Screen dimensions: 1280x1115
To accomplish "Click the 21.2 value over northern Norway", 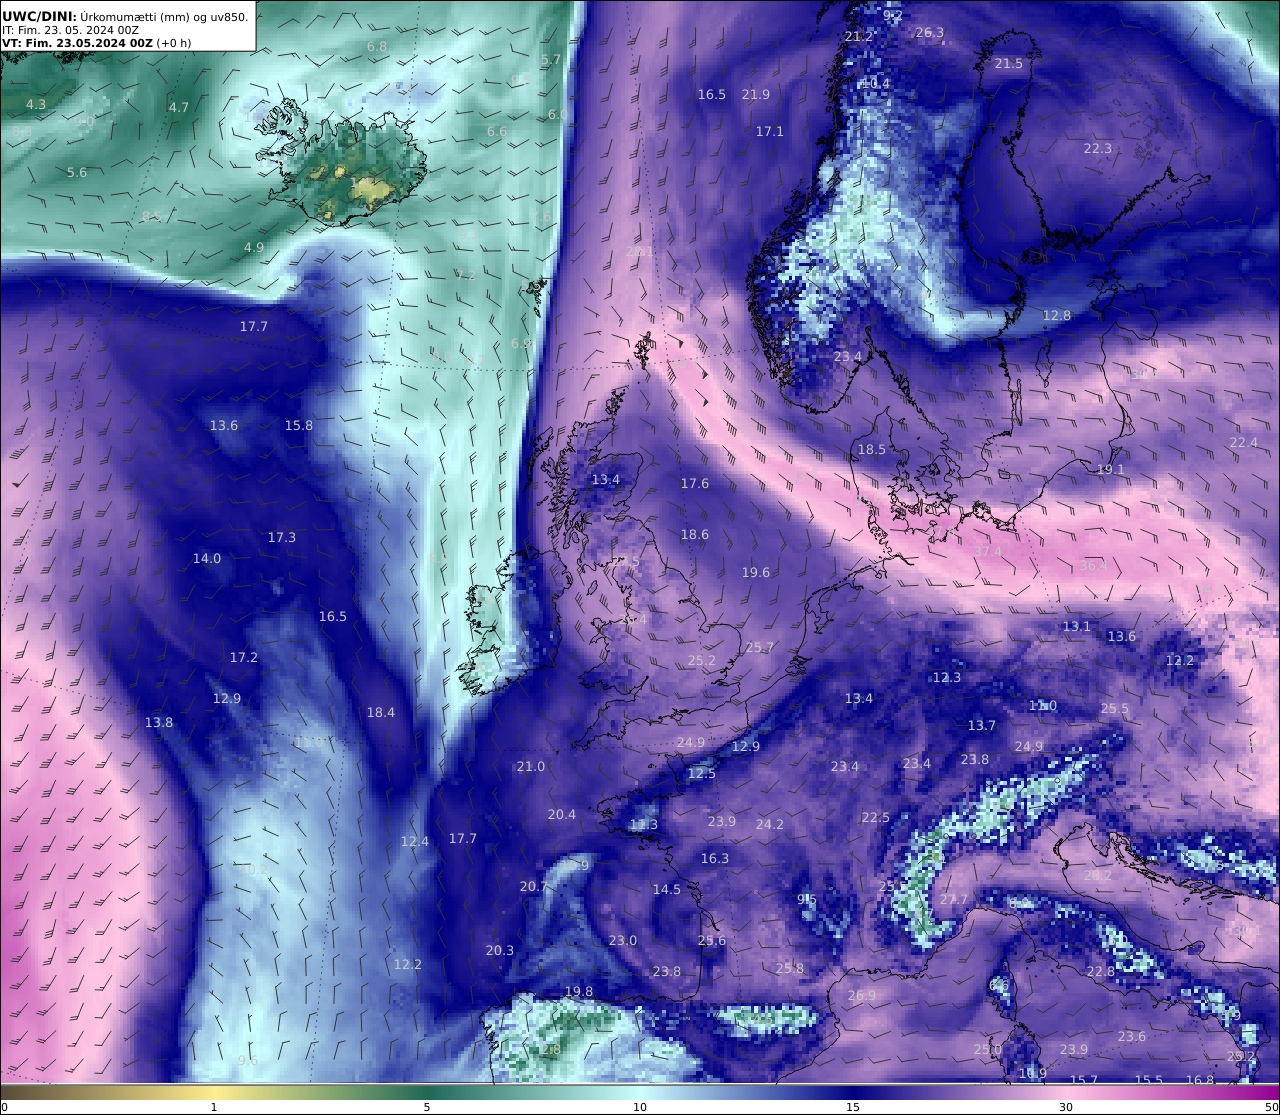I will (x=859, y=36).
